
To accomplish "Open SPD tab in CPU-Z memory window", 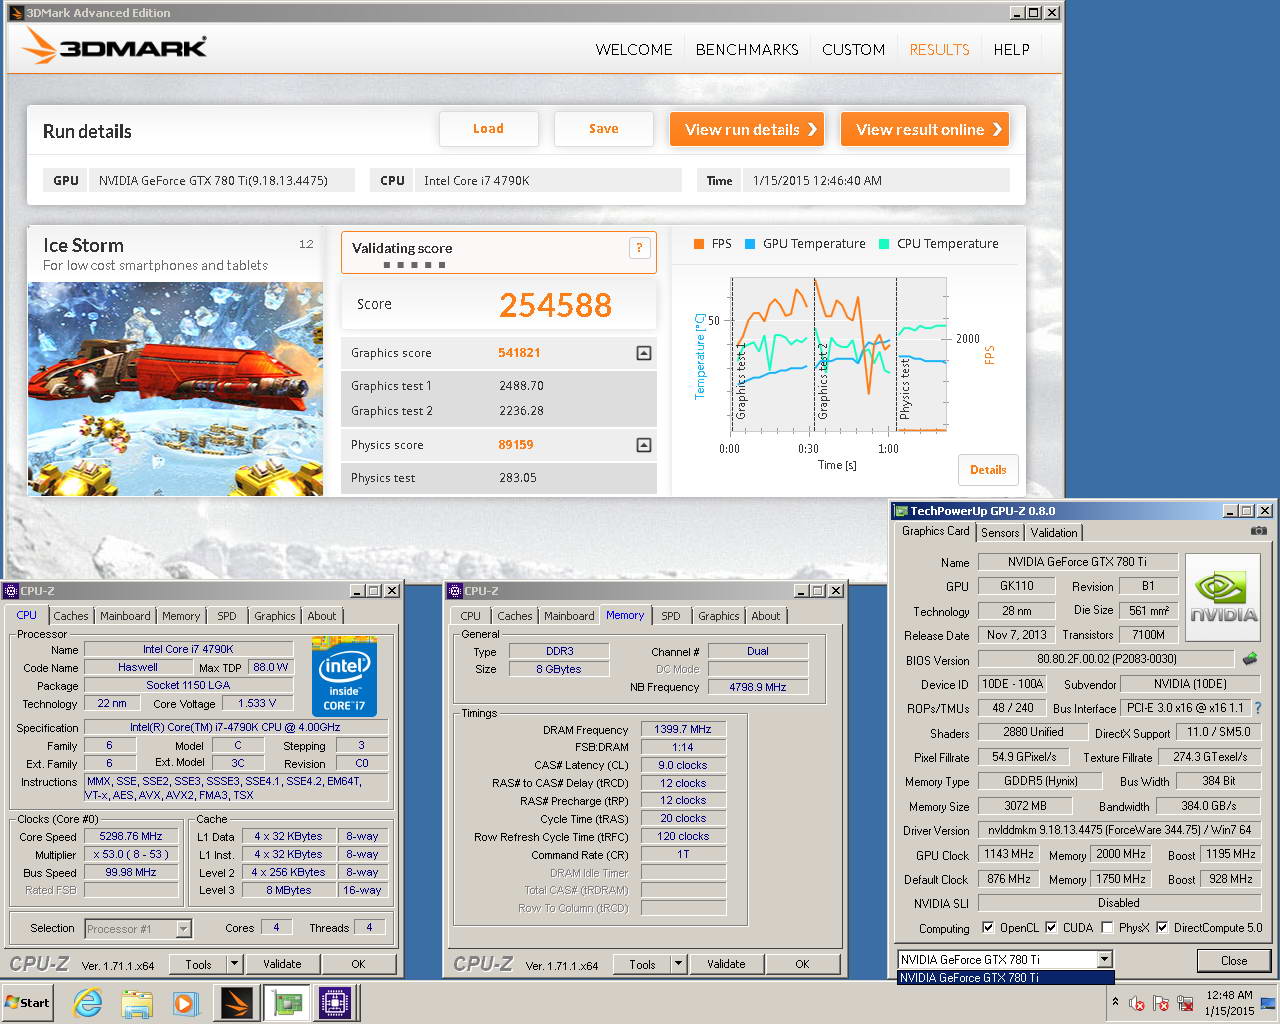I will 671,616.
